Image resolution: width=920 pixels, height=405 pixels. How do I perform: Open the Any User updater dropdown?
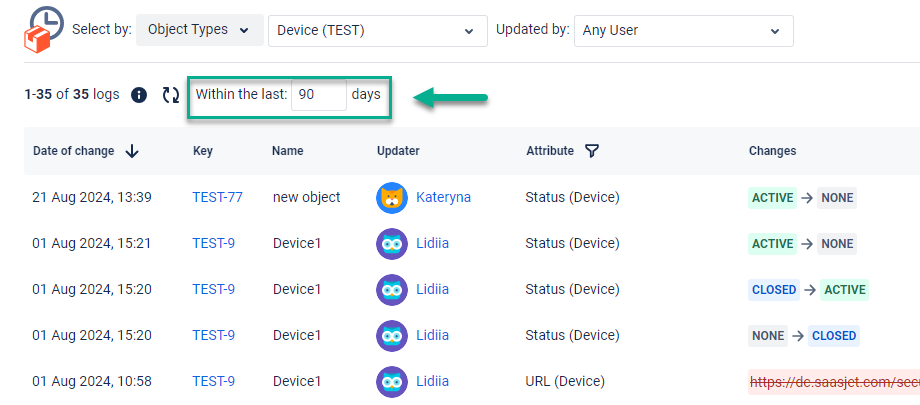tap(684, 30)
